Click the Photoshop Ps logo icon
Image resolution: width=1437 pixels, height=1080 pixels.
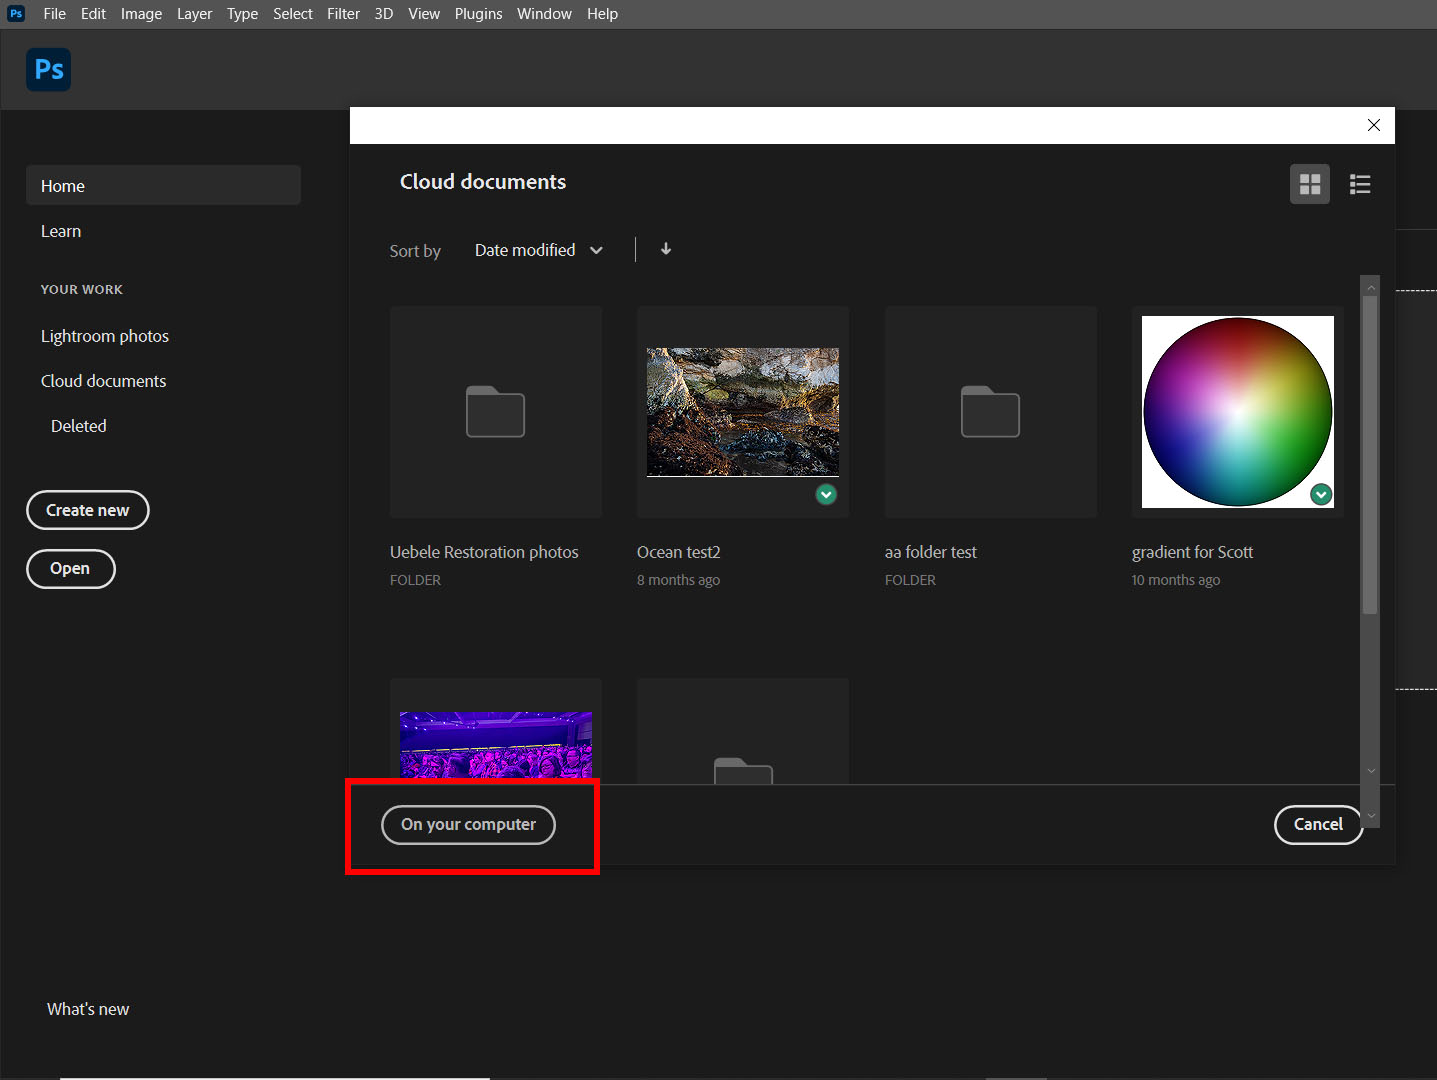48,69
